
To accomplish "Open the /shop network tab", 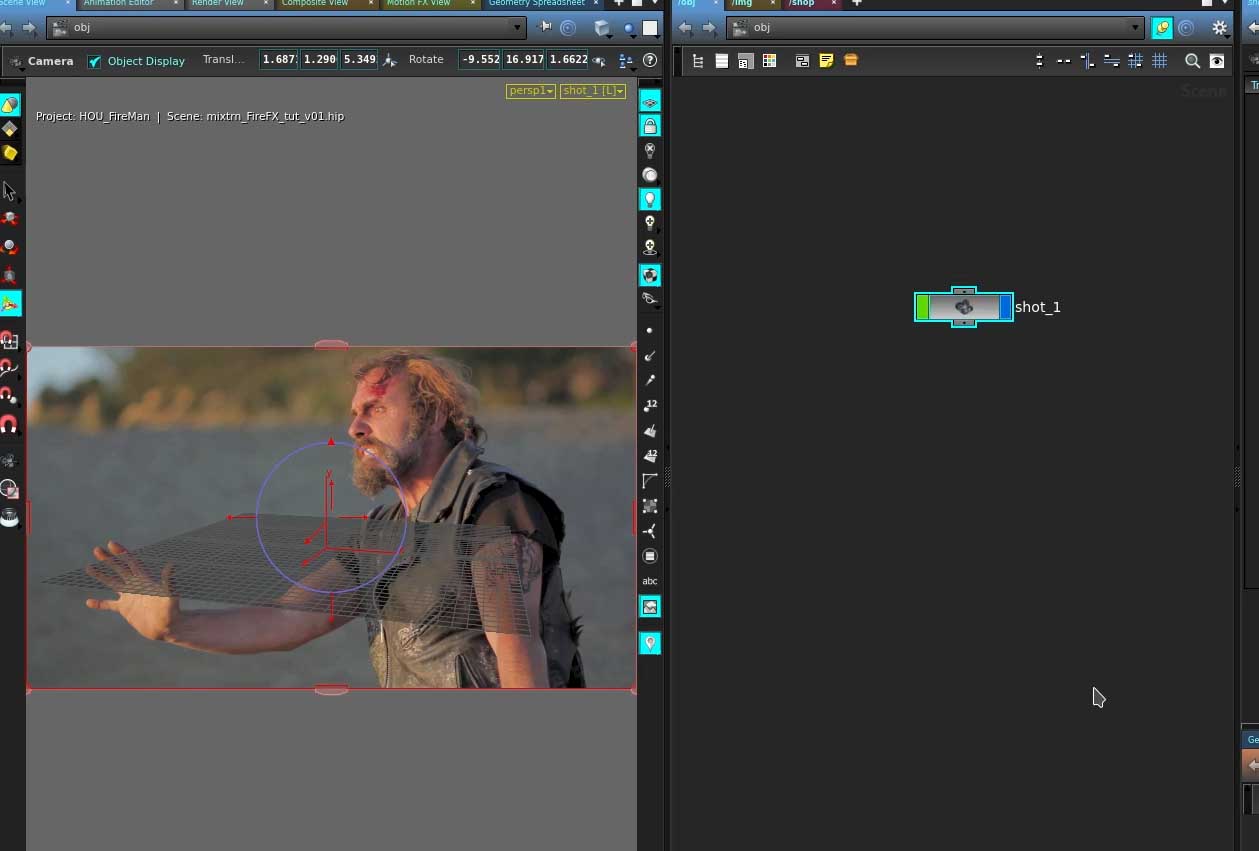I will [802, 3].
